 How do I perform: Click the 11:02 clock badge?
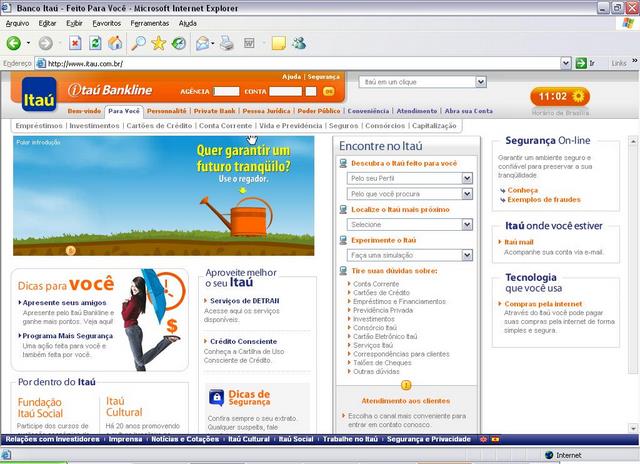pyautogui.click(x=560, y=97)
